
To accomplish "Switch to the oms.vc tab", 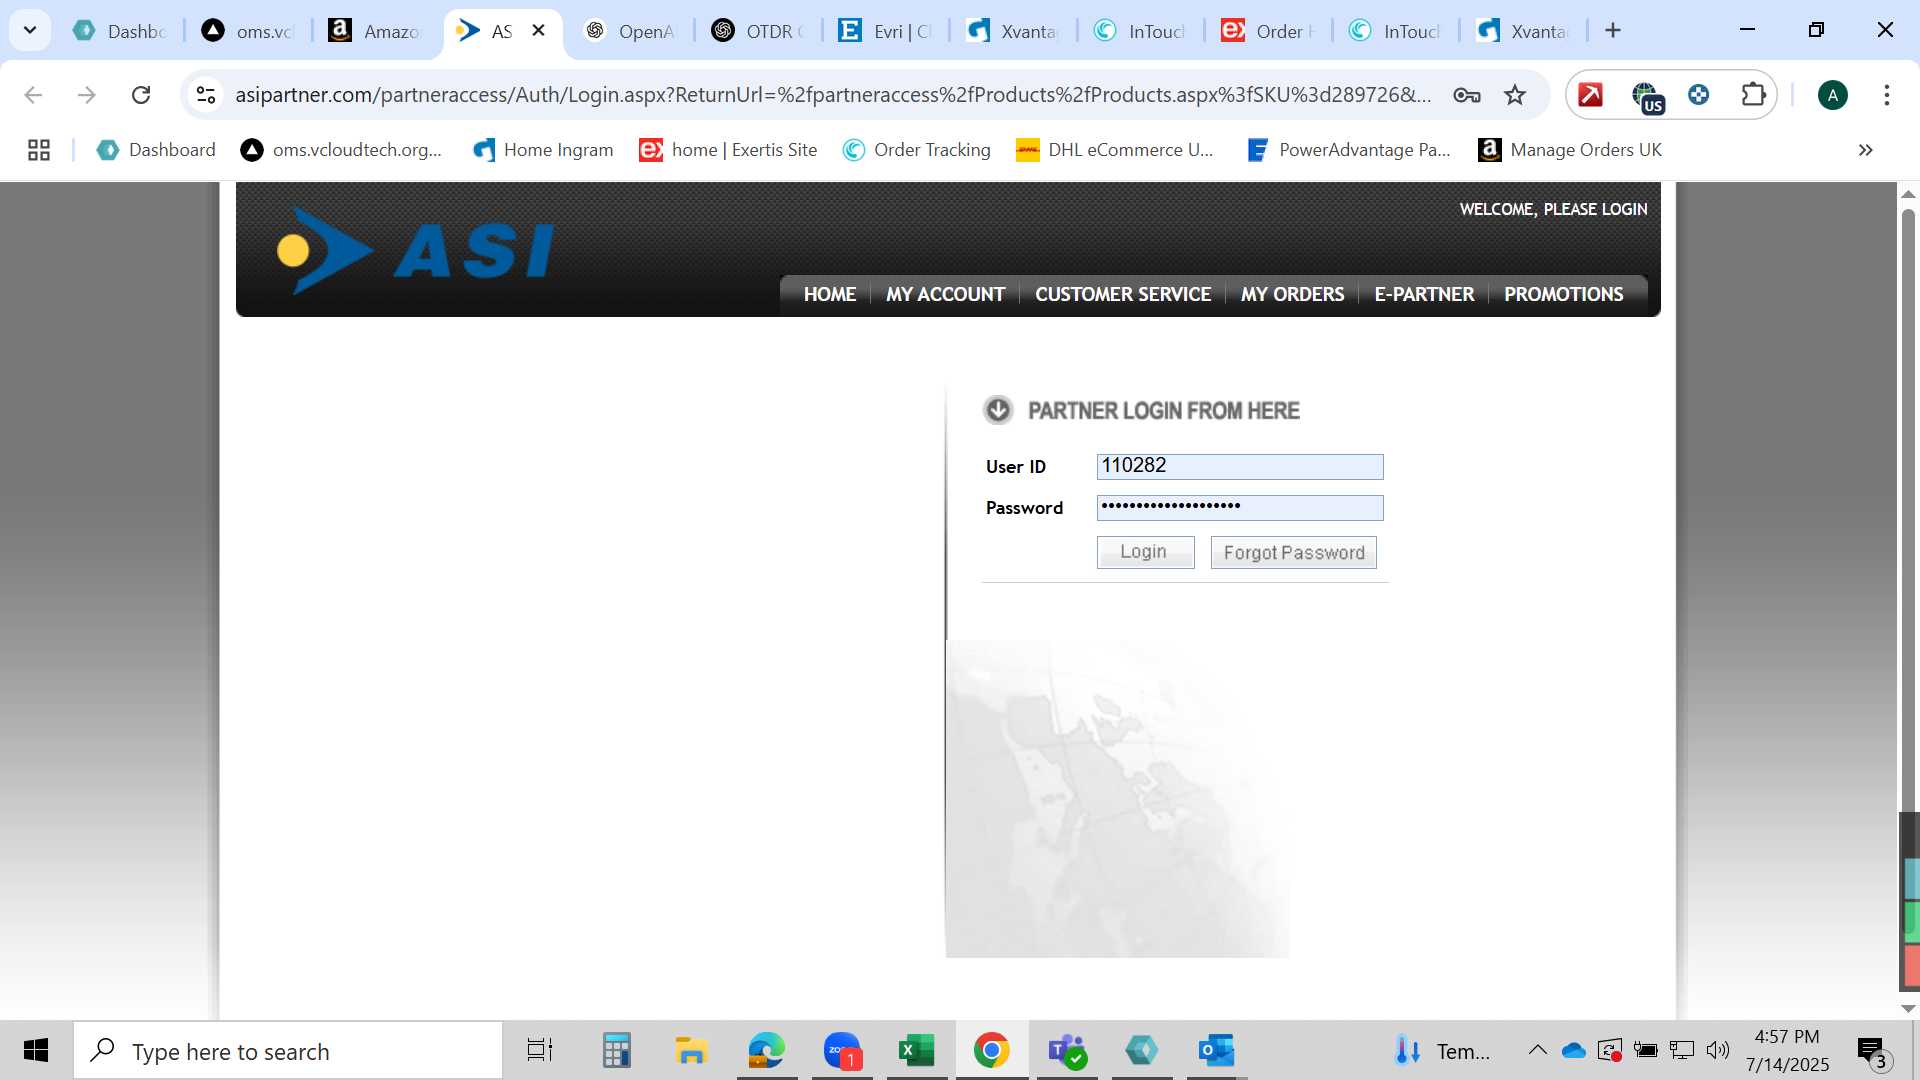I will point(248,31).
